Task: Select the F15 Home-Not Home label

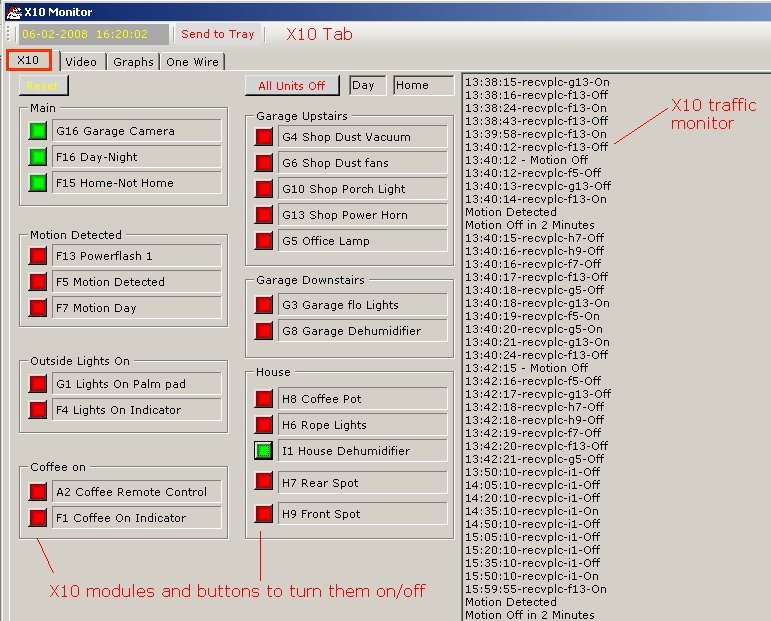Action: pyautogui.click(x=137, y=183)
